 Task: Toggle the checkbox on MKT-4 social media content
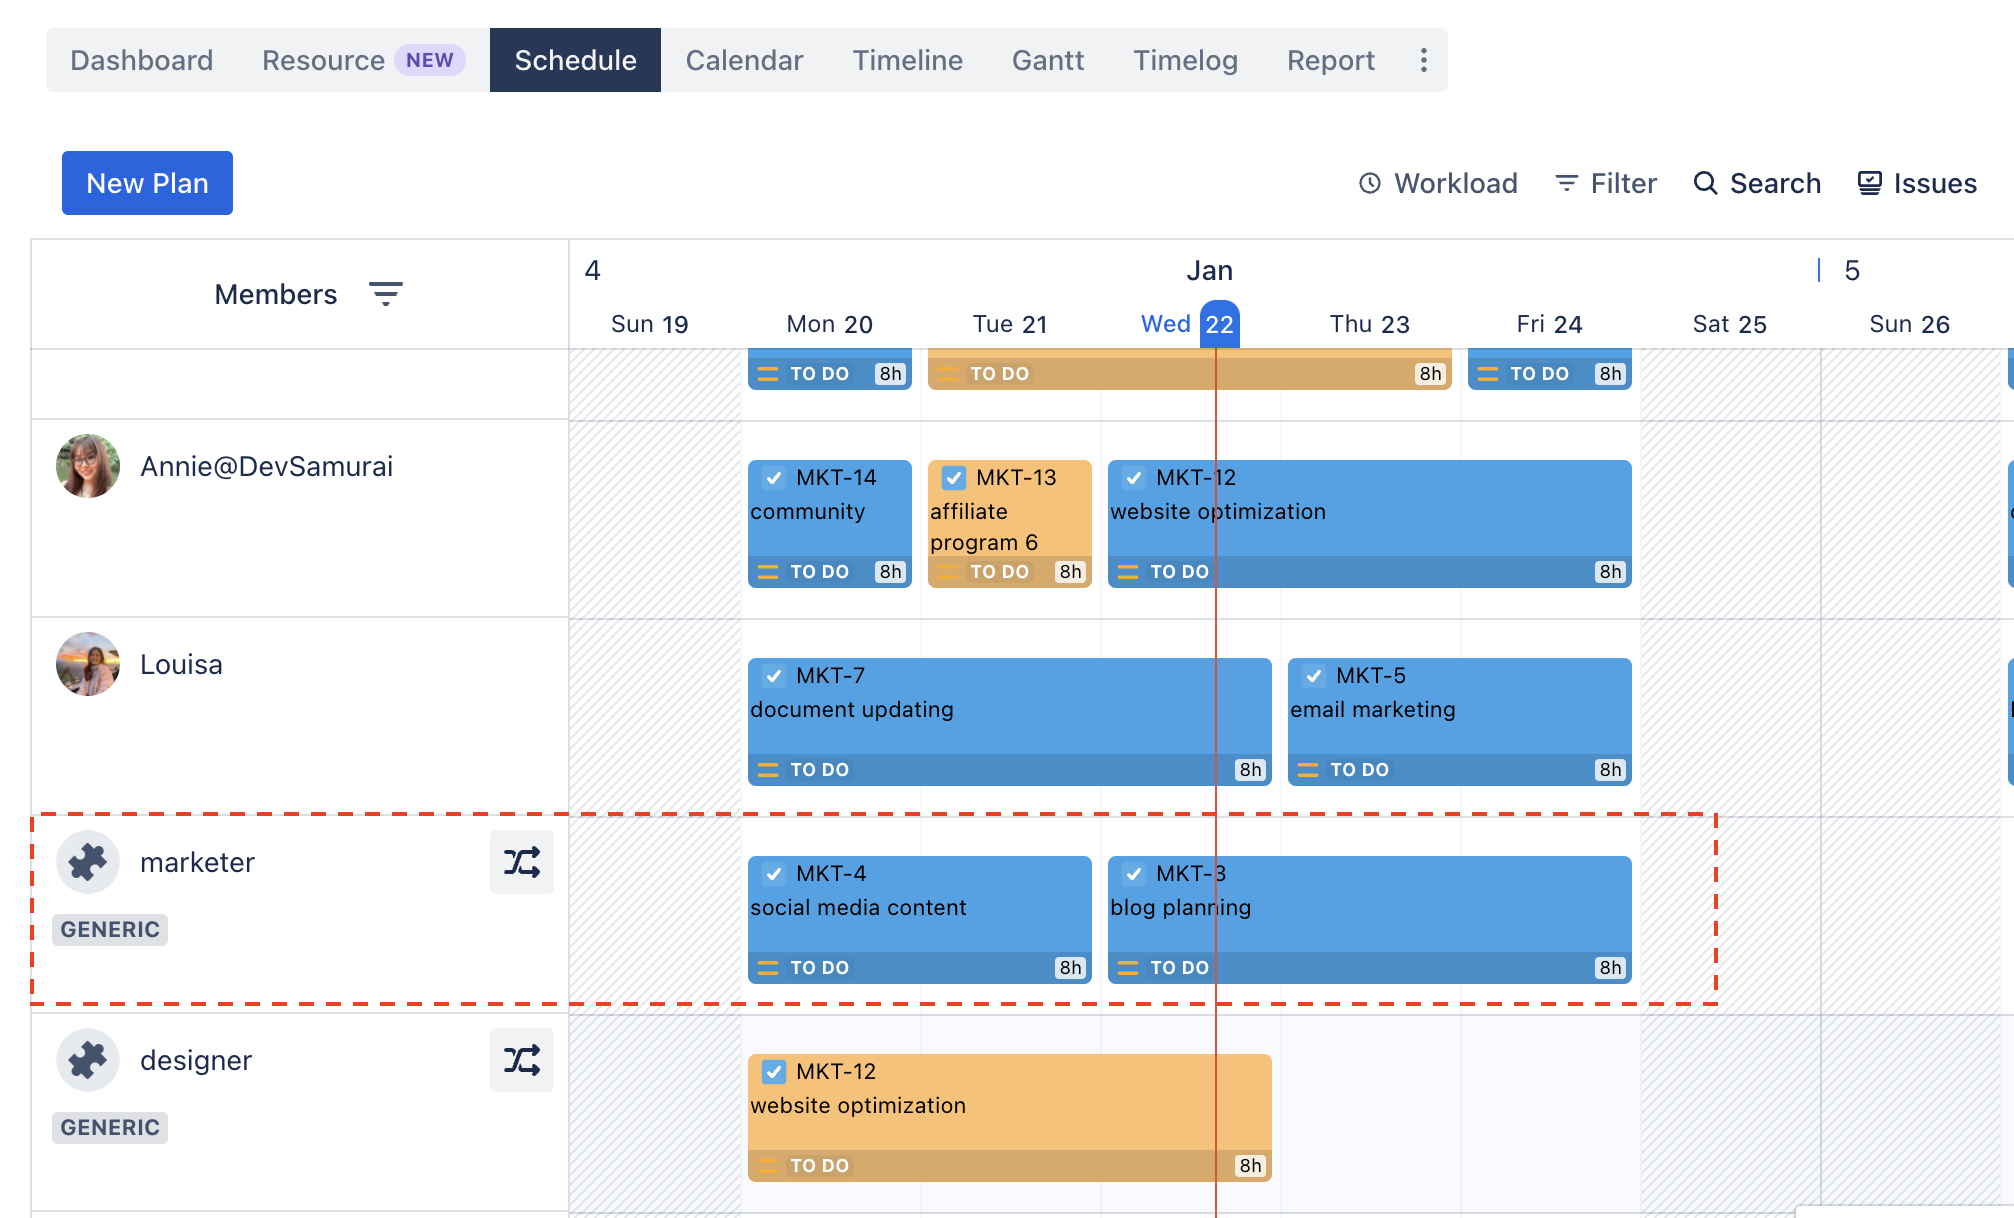point(773,873)
